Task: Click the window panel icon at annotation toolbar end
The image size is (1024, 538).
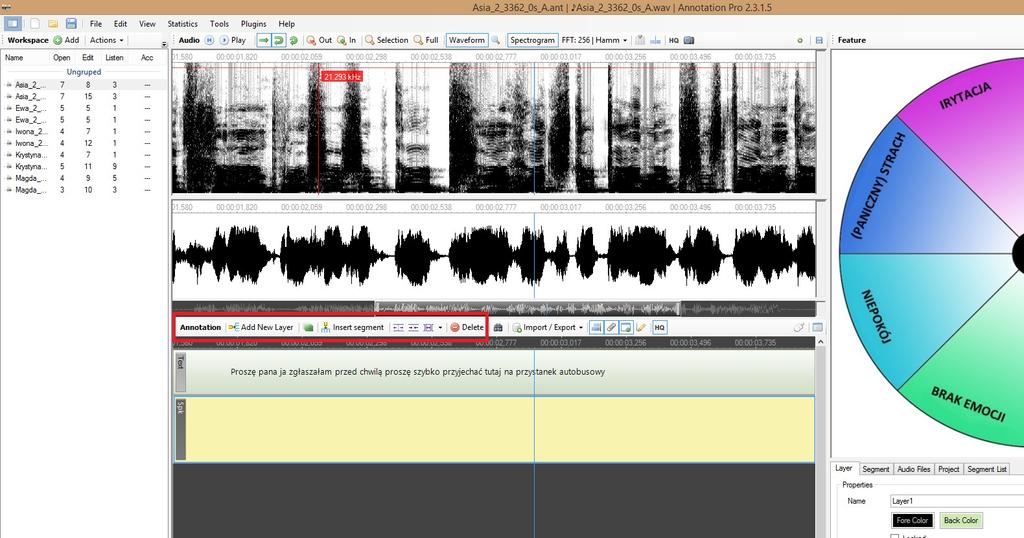Action: [x=817, y=327]
